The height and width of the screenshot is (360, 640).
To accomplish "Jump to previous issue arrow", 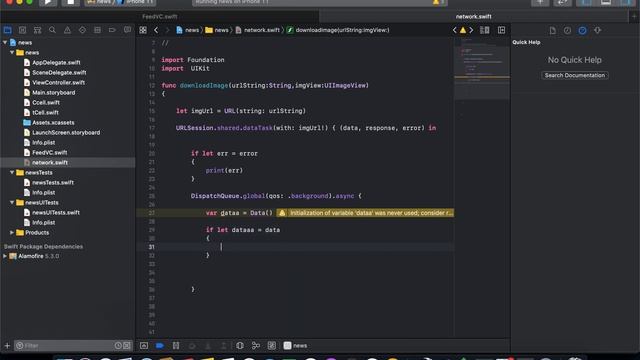I will pyautogui.click(x=455, y=30).
